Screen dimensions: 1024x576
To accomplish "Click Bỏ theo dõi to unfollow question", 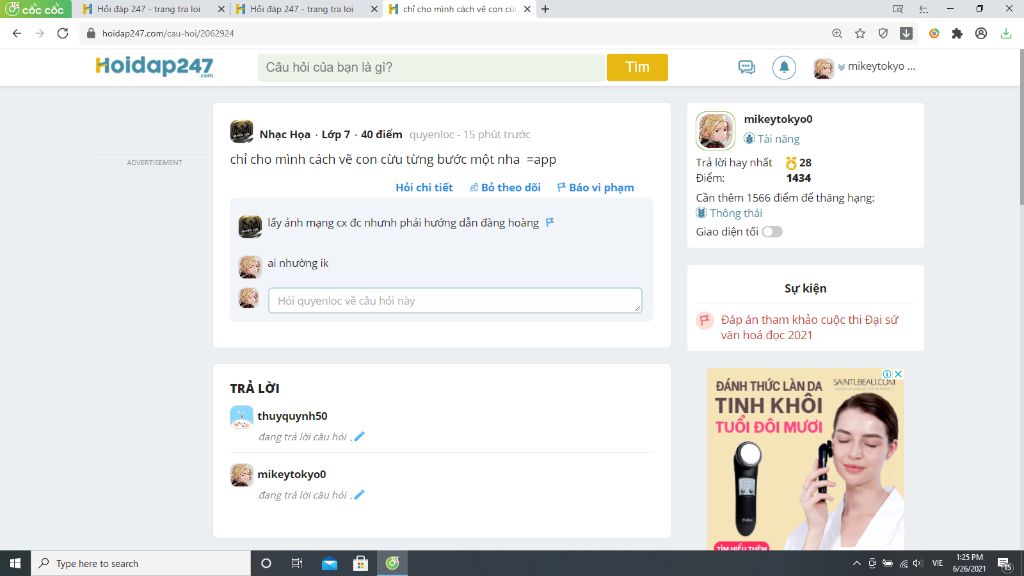I will [x=505, y=187].
